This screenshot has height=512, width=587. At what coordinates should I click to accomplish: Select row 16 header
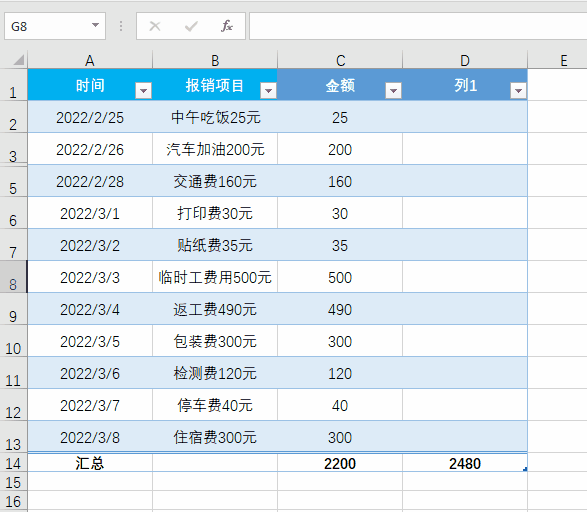[x=13, y=501]
